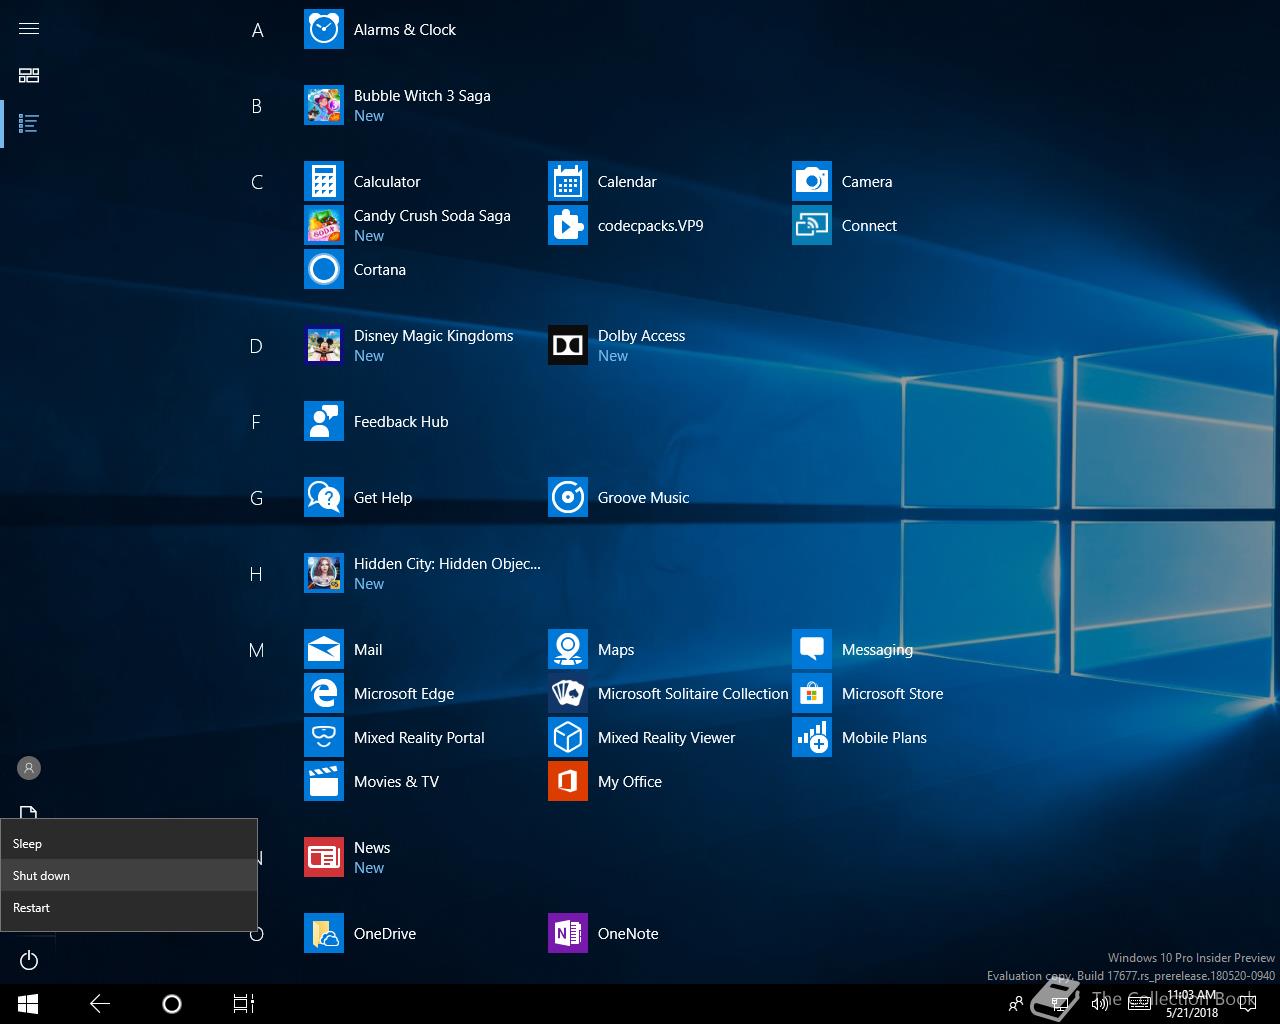1280x1024 pixels.
Task: Open the Camera app icon
Action: point(811,182)
